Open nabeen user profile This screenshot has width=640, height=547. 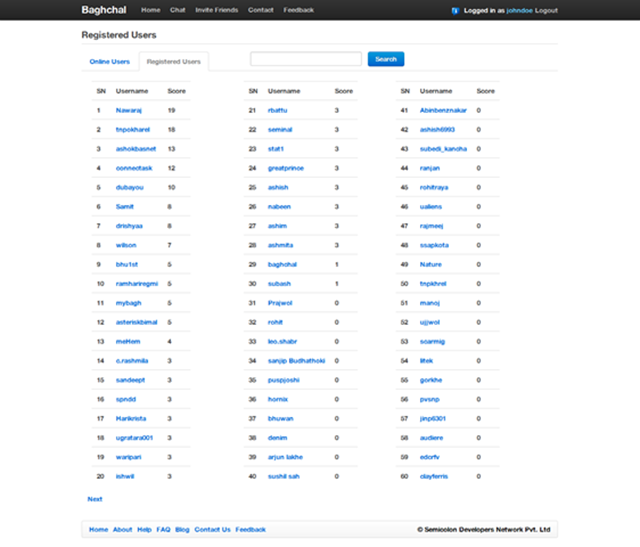[x=279, y=207]
